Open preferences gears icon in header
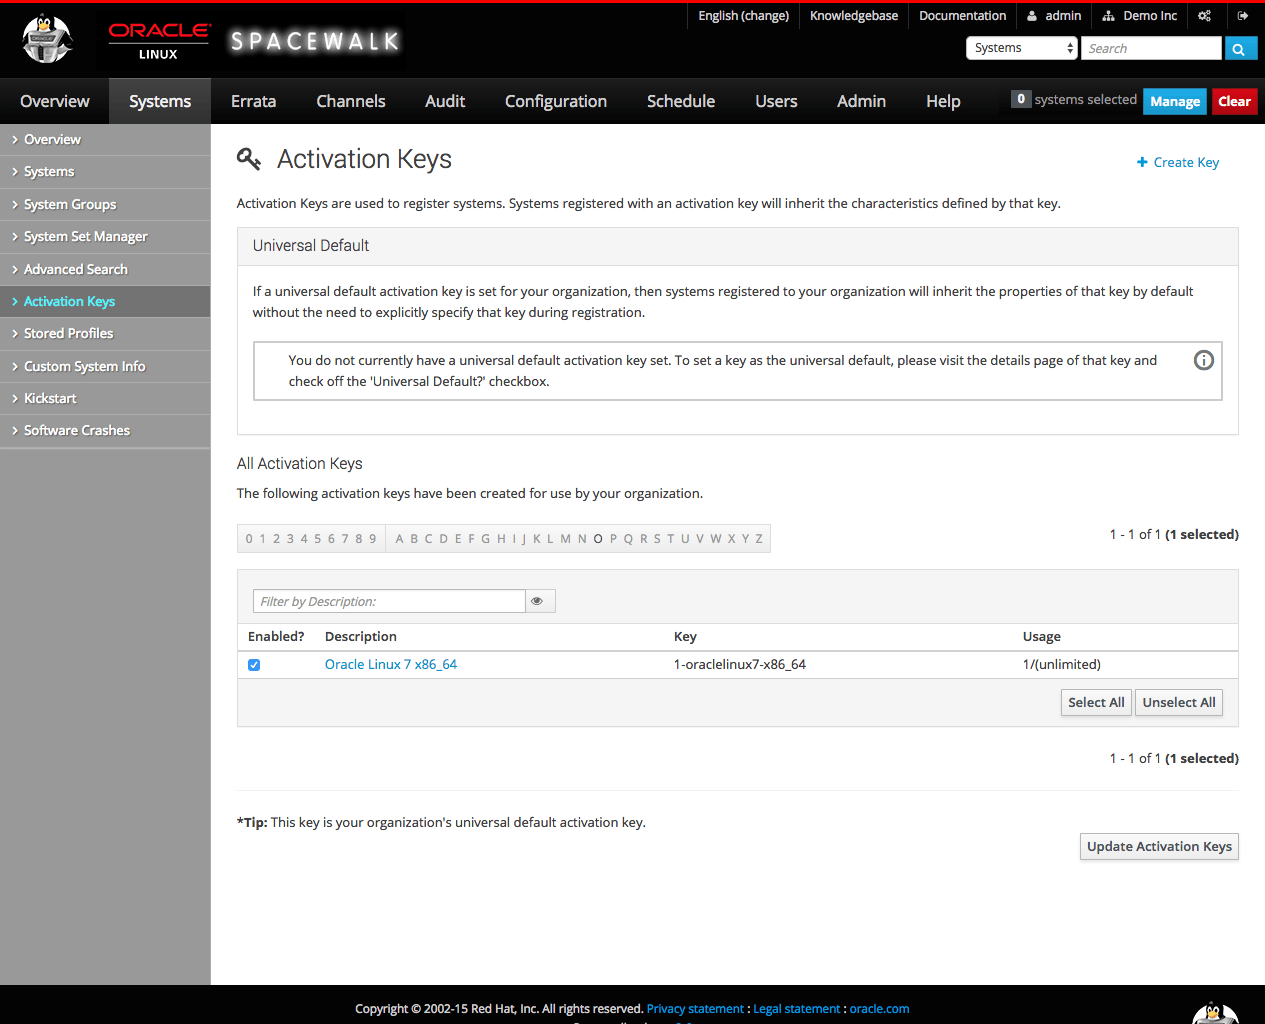 point(1204,16)
